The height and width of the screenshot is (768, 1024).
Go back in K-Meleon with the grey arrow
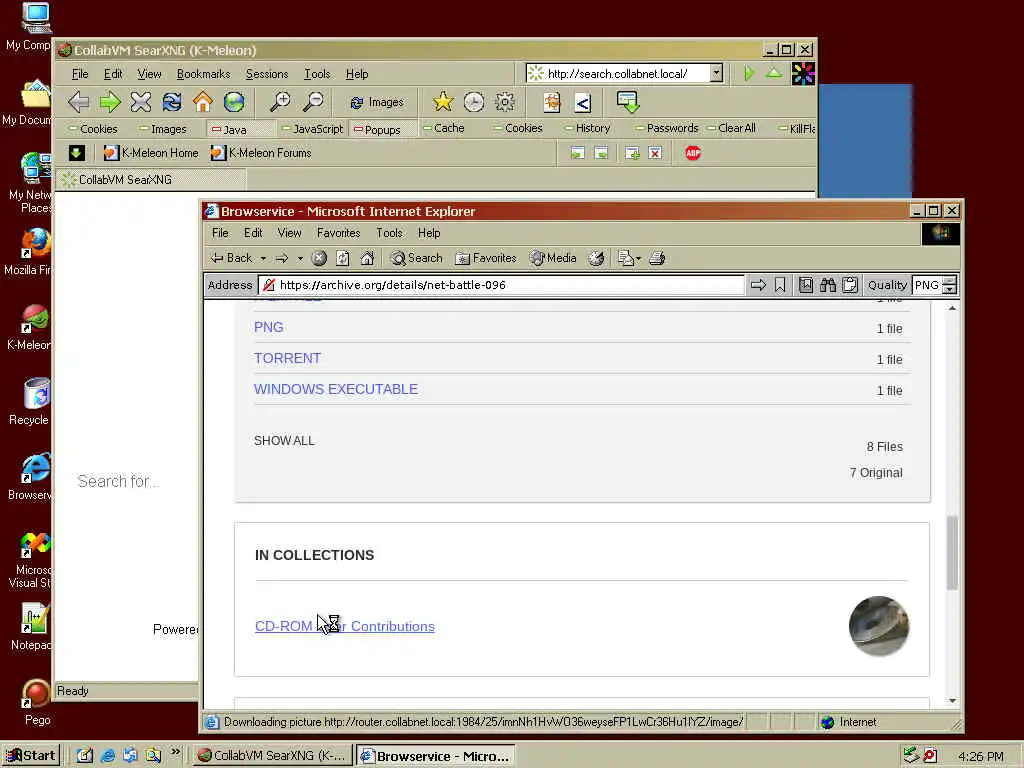pyautogui.click(x=79, y=102)
